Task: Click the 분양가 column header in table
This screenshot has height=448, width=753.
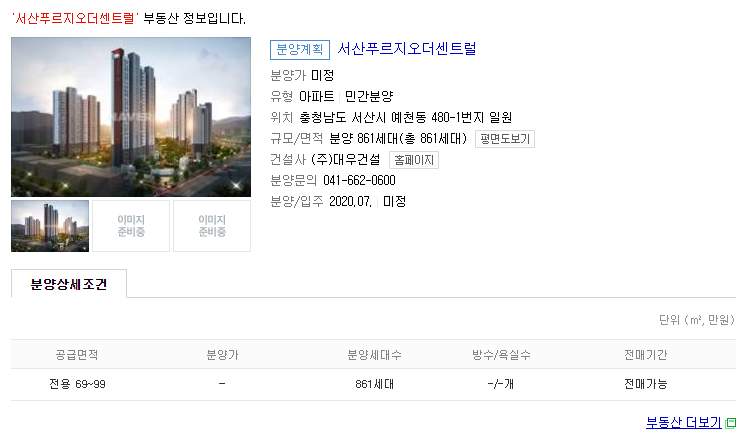Action: (222, 355)
